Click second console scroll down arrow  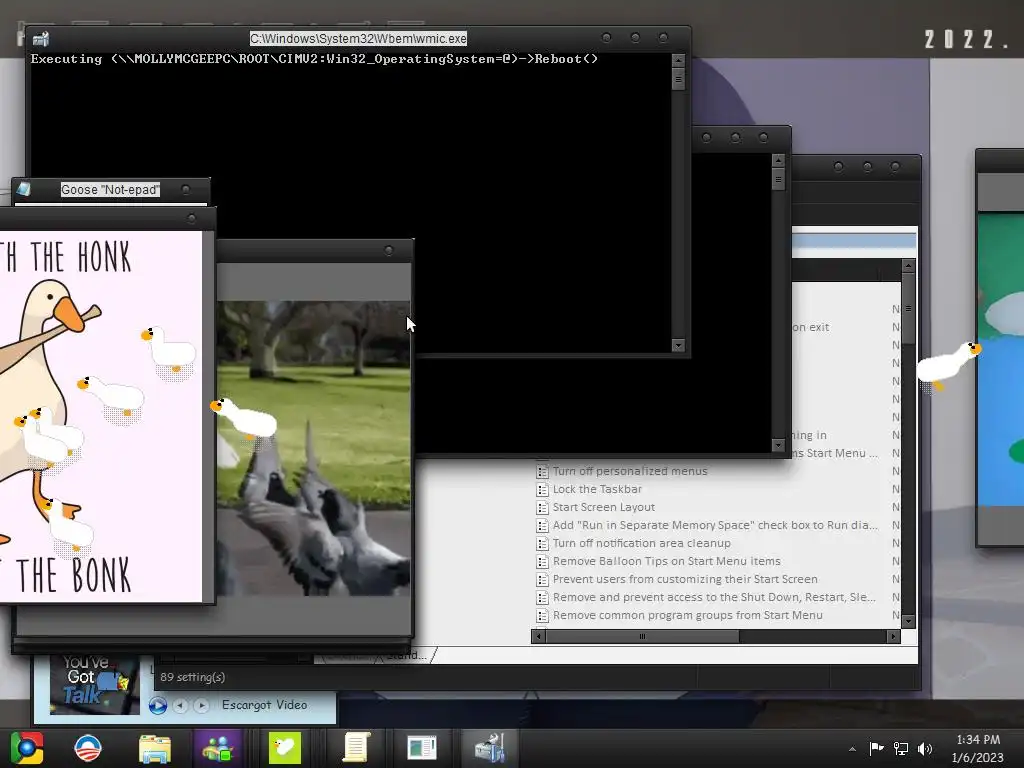(777, 445)
